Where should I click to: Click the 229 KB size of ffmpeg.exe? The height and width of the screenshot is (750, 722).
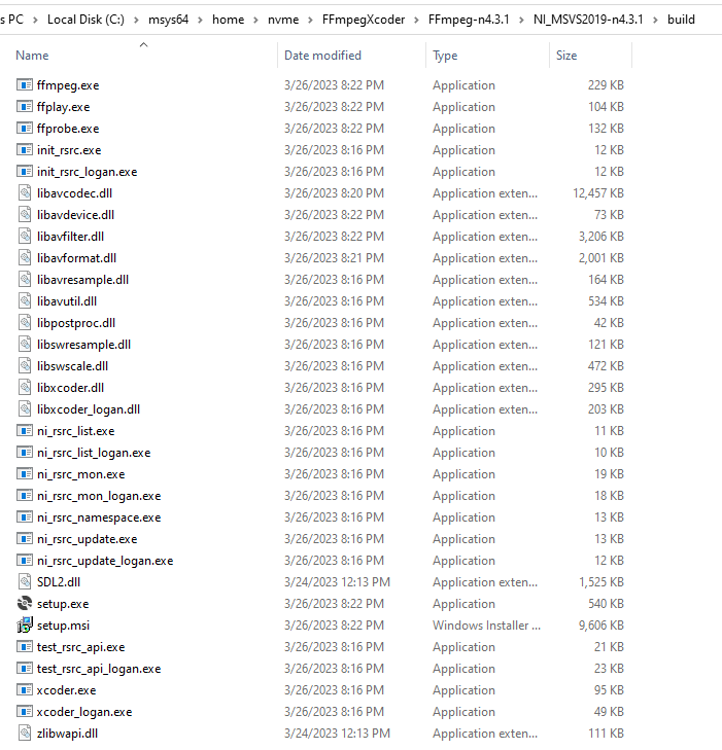pos(606,85)
